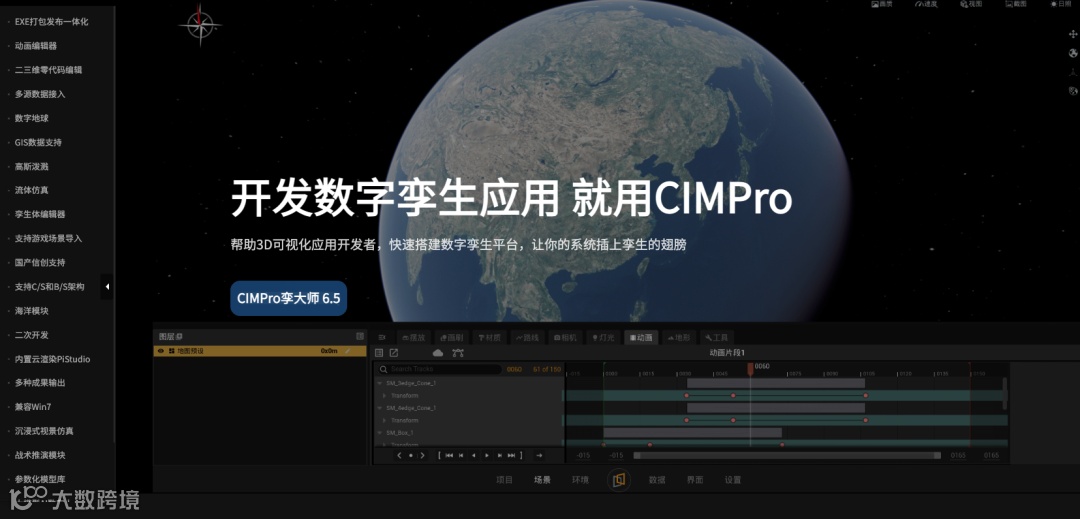Step back one frame
The width and height of the screenshot is (1080, 519).
pos(461,455)
